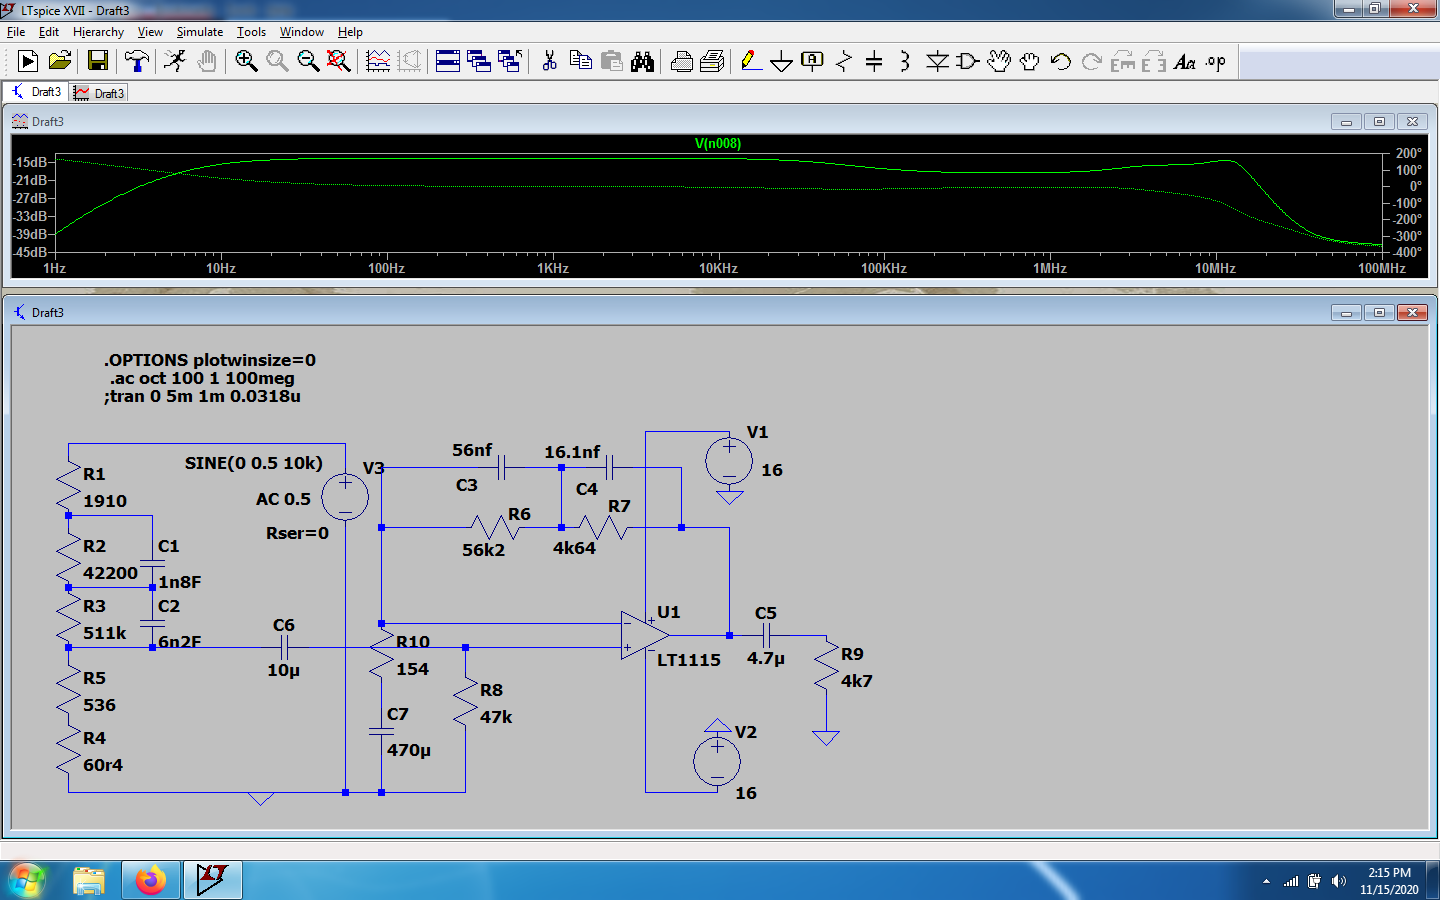Viewport: 1440px width, 900px height.
Task: Run the simulation with the running-man icon
Action: tap(175, 61)
